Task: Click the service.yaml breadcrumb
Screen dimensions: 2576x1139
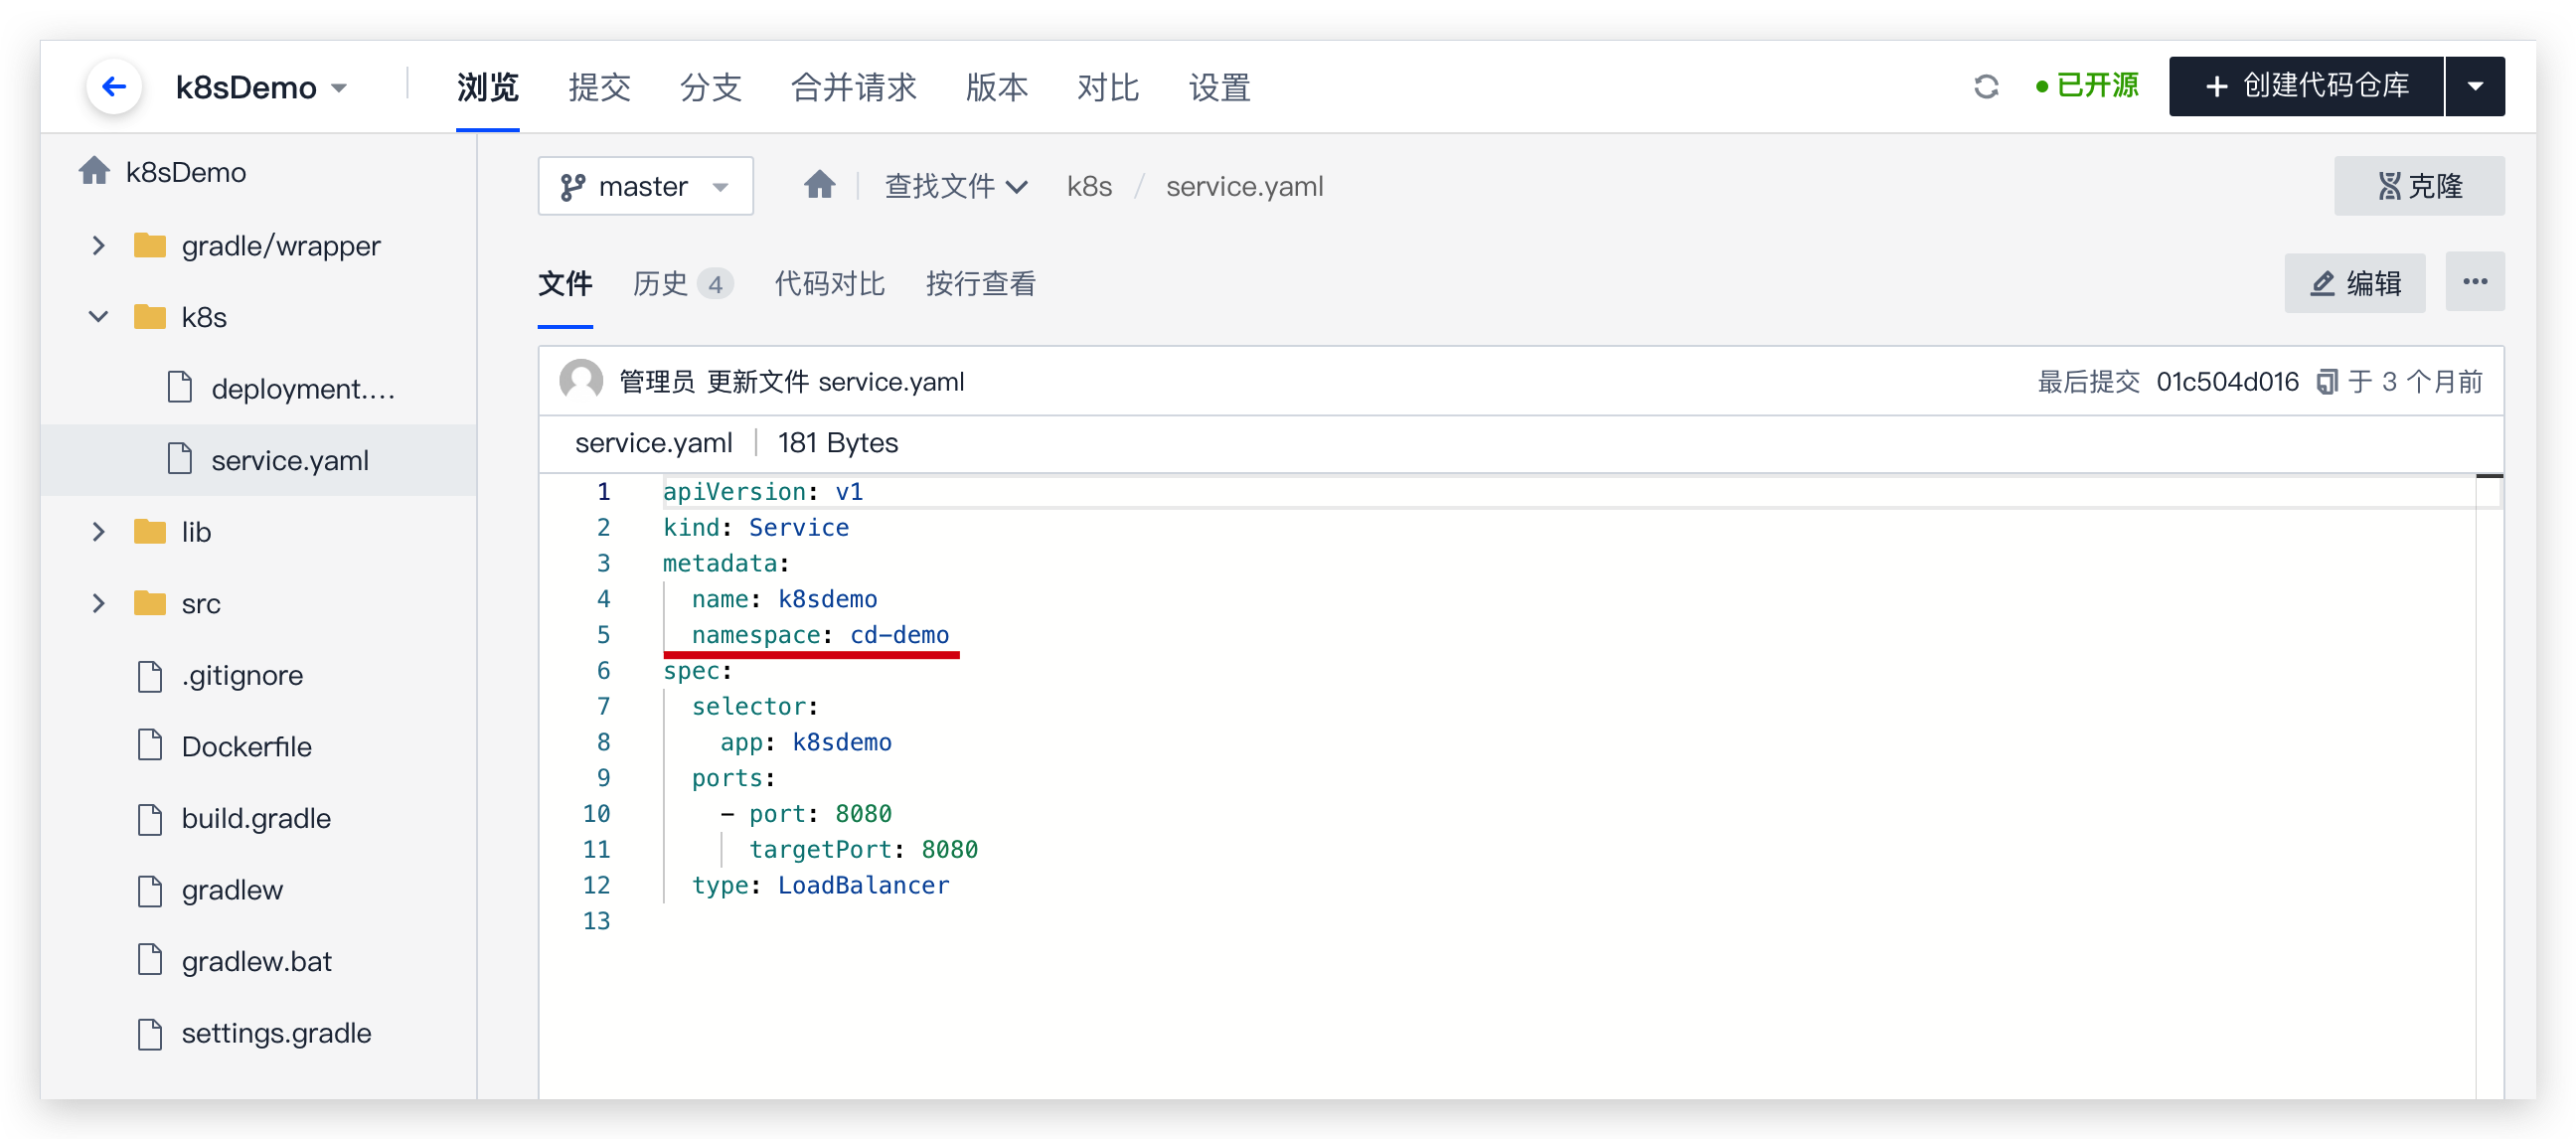Action: point(1244,186)
